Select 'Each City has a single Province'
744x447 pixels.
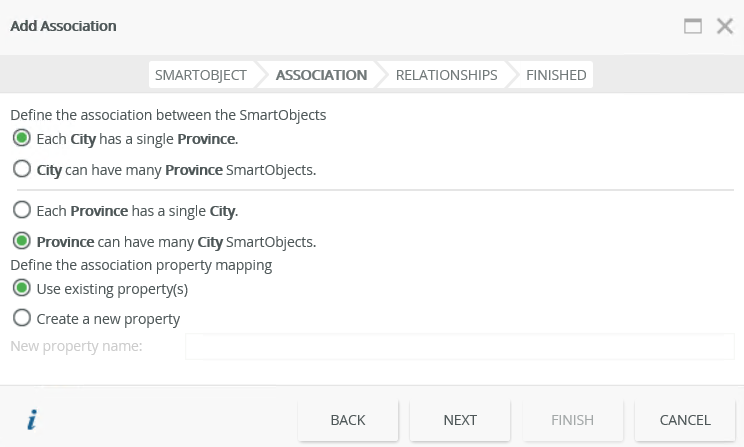21,138
